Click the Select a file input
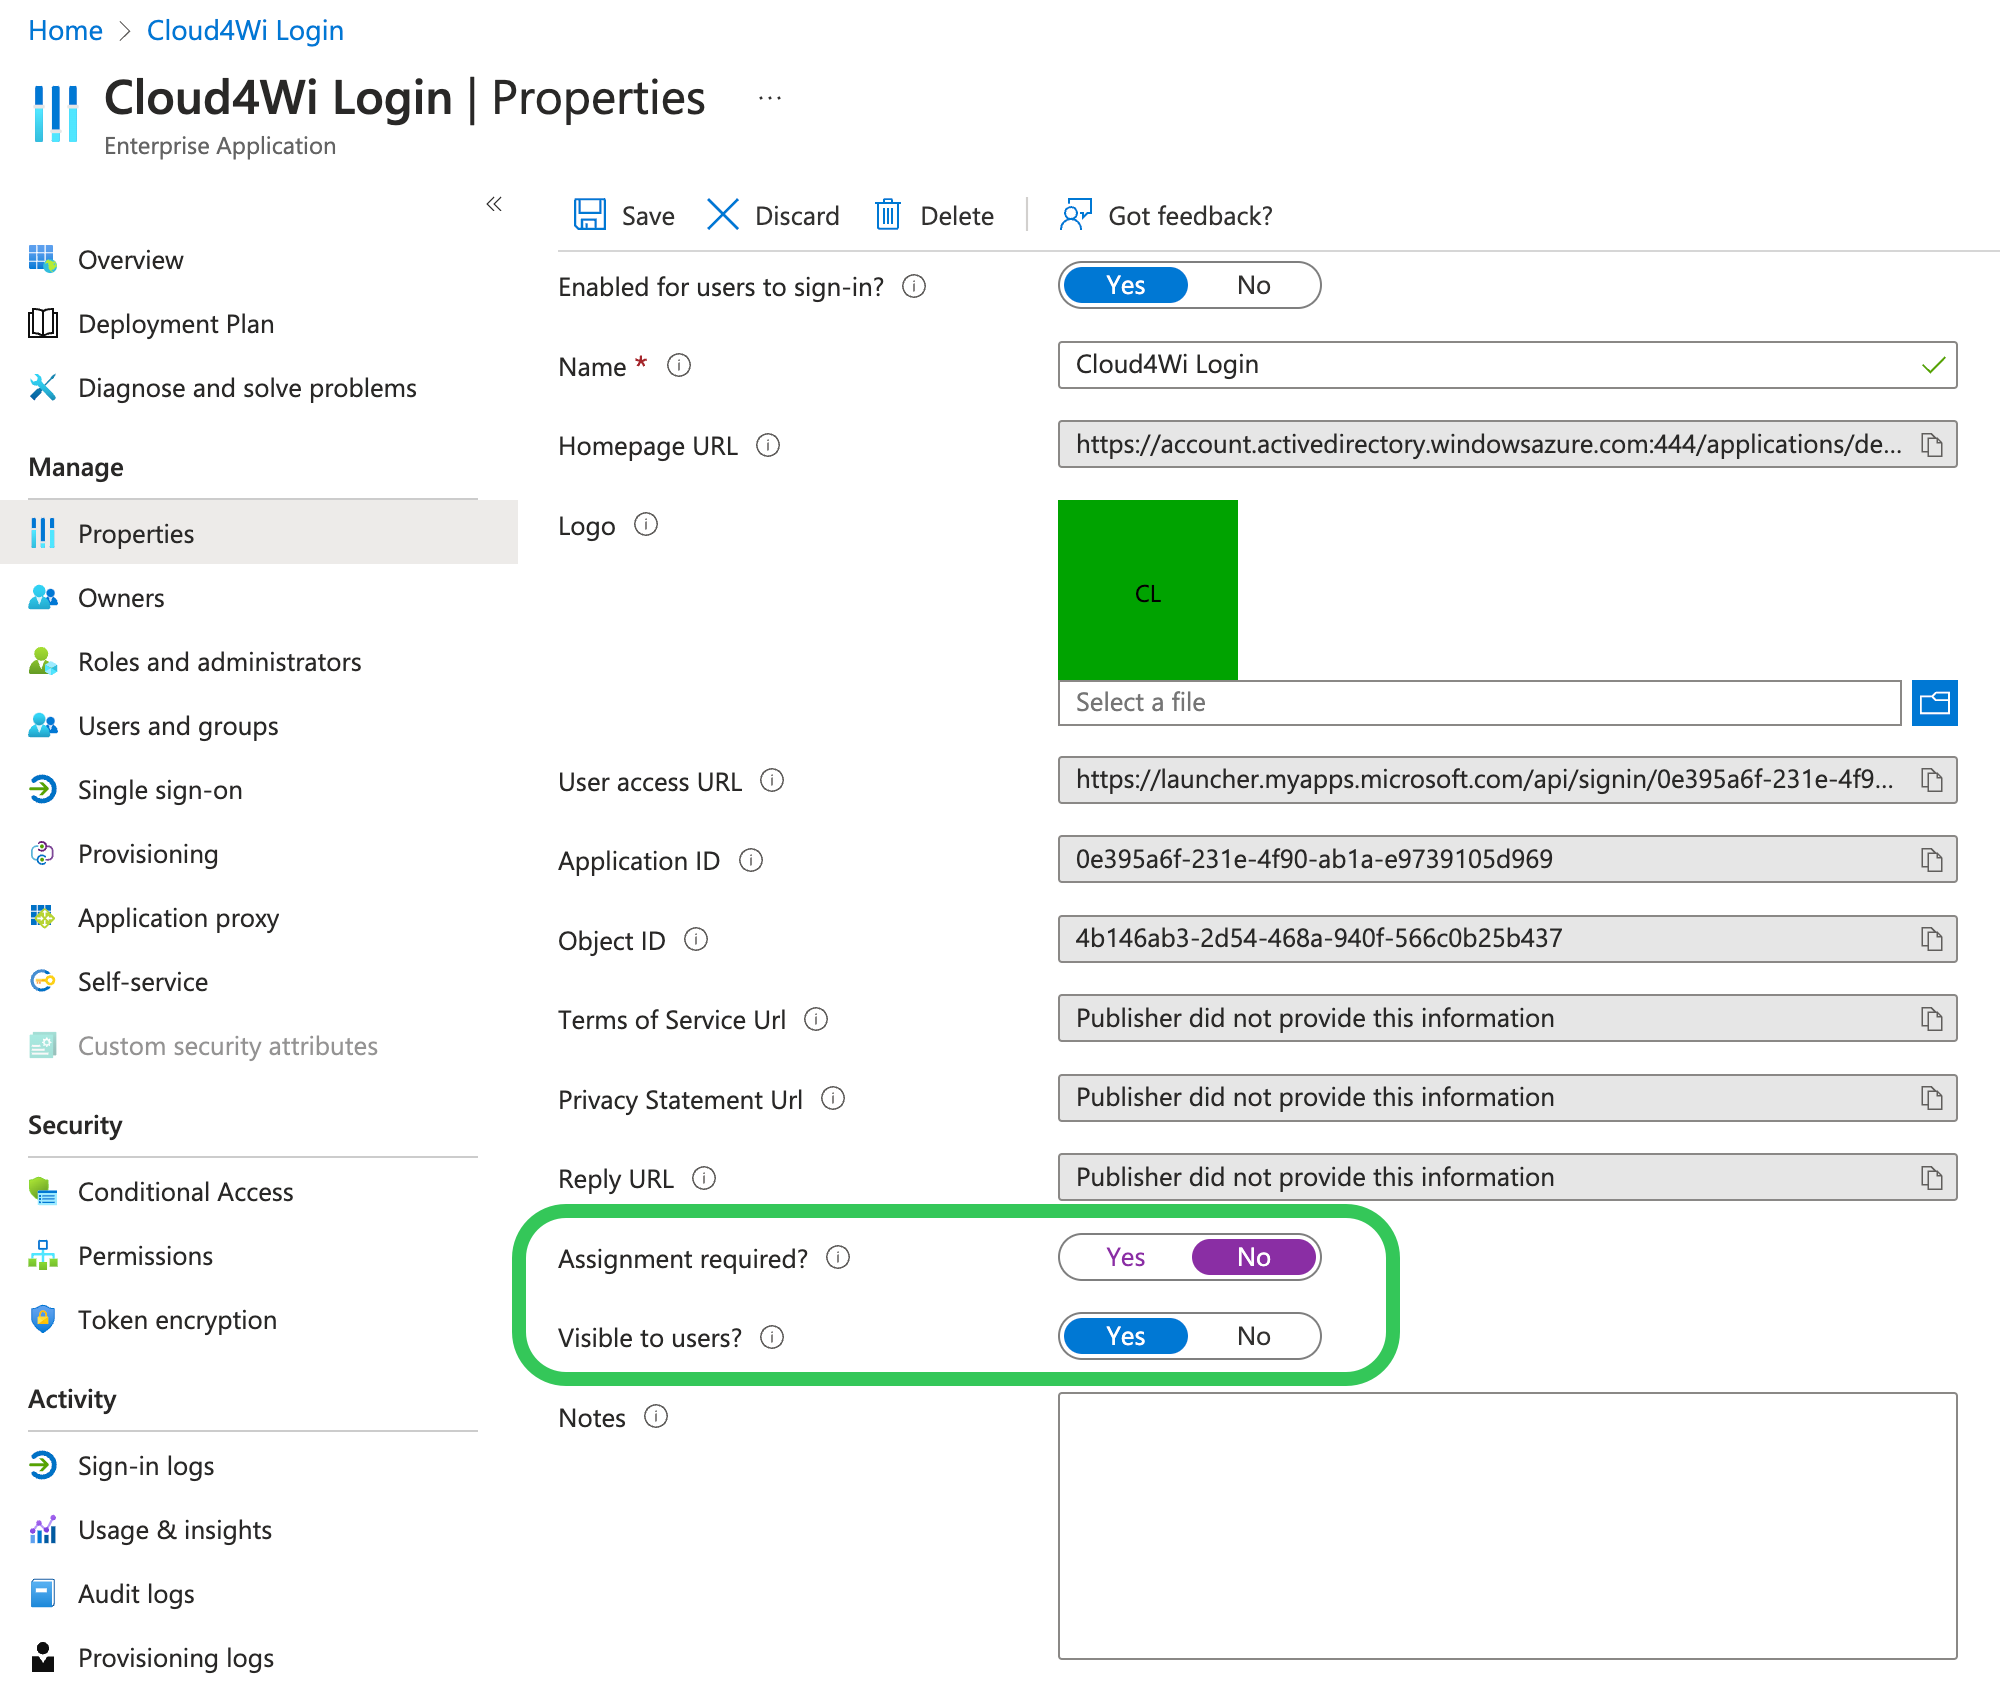 [x=1479, y=703]
